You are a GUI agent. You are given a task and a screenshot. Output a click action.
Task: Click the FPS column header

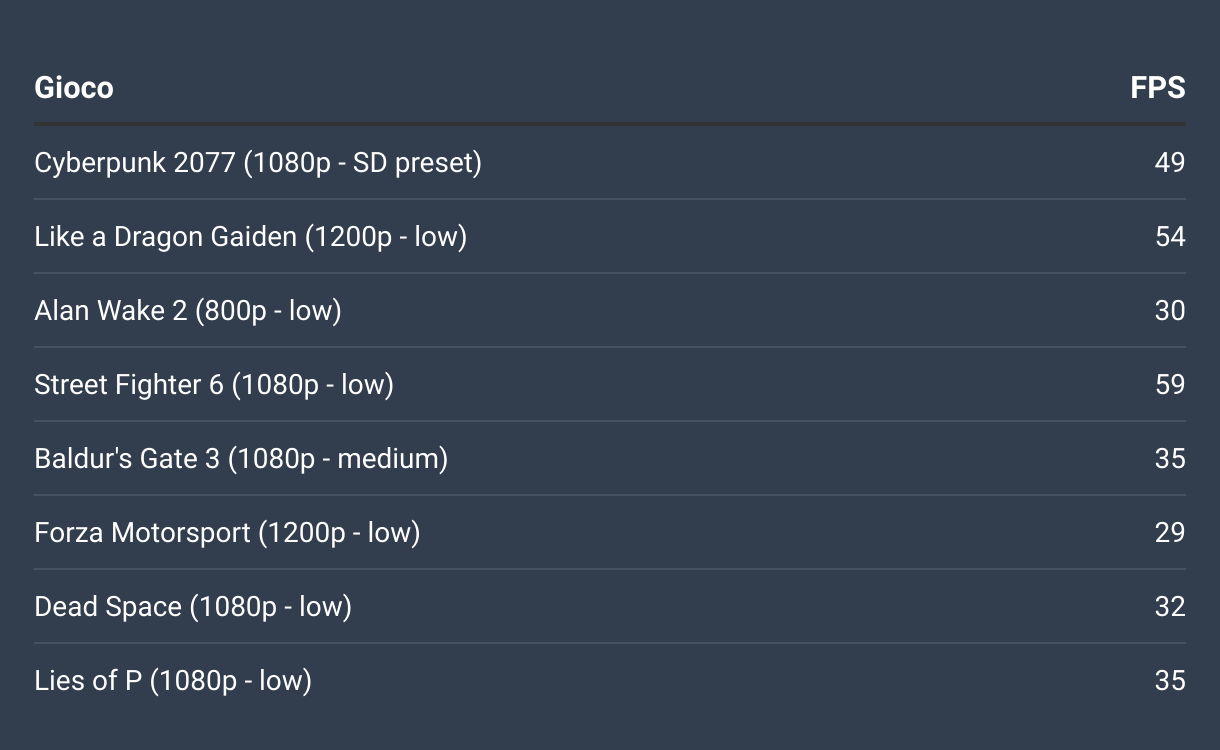[1158, 88]
